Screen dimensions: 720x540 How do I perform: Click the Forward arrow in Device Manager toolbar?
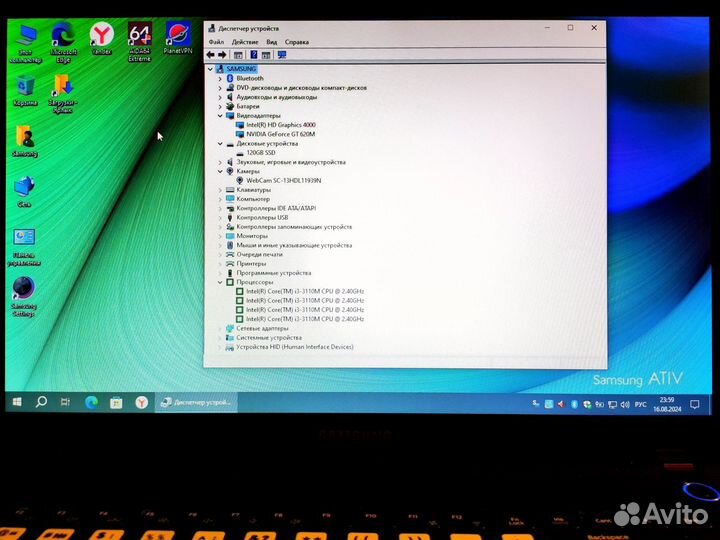tap(222, 55)
